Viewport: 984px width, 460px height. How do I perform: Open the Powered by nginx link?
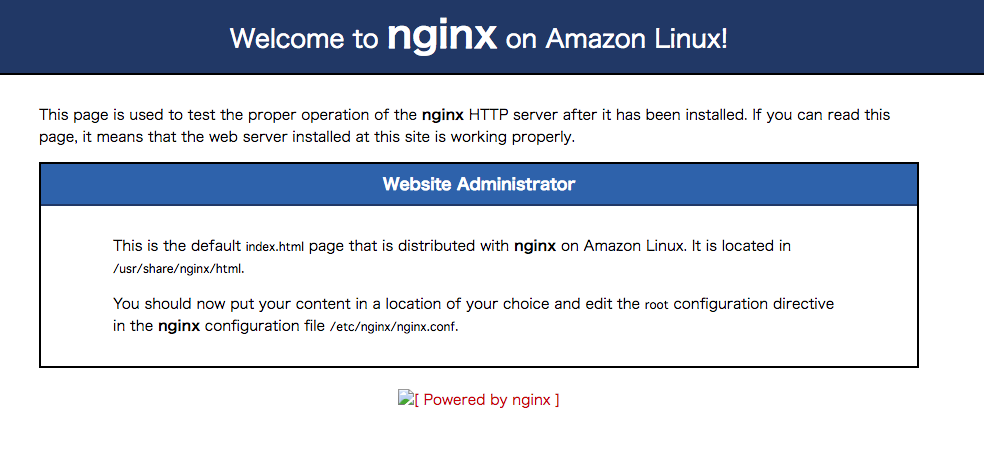(486, 400)
